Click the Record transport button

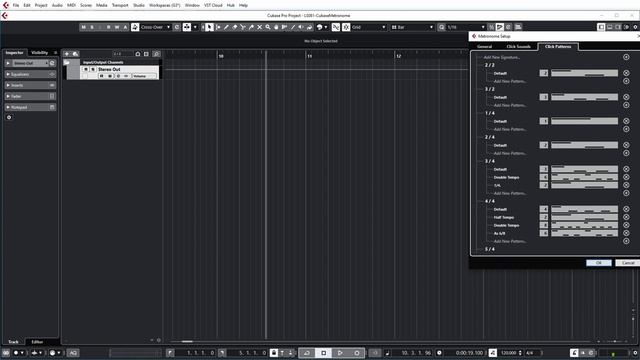tap(357, 353)
